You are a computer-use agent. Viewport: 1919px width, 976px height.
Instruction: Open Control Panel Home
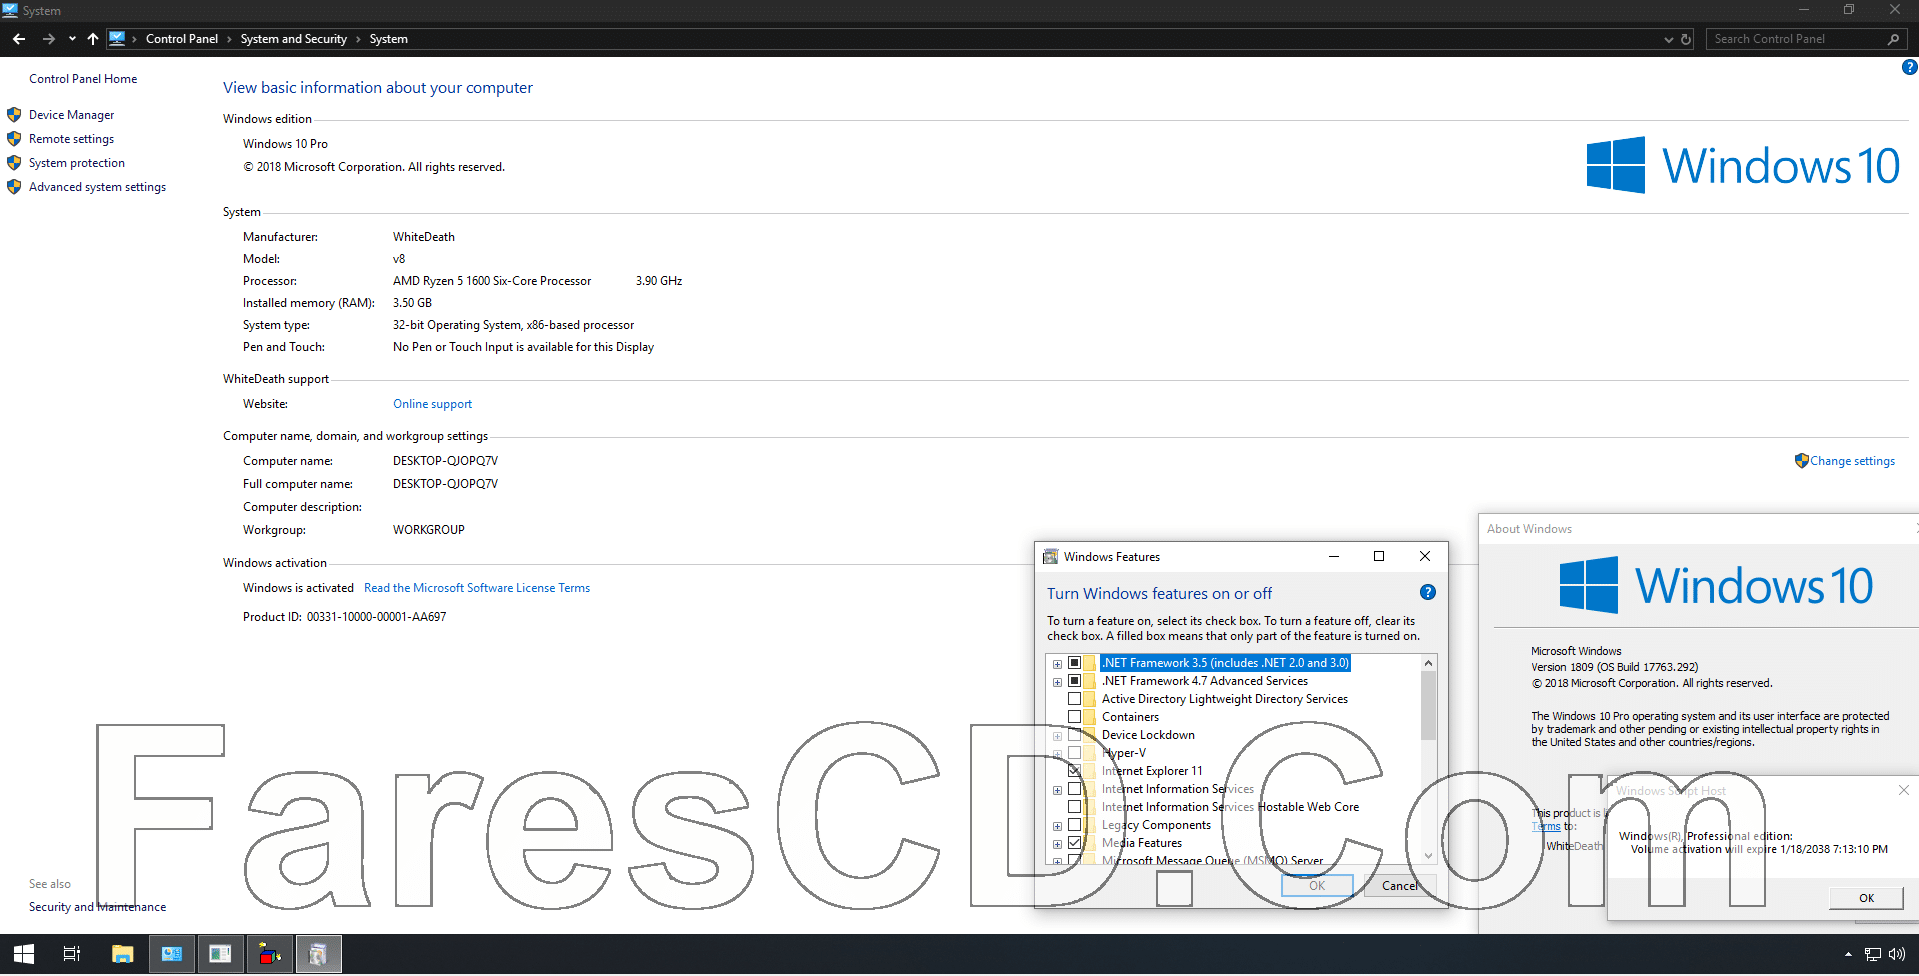point(83,79)
